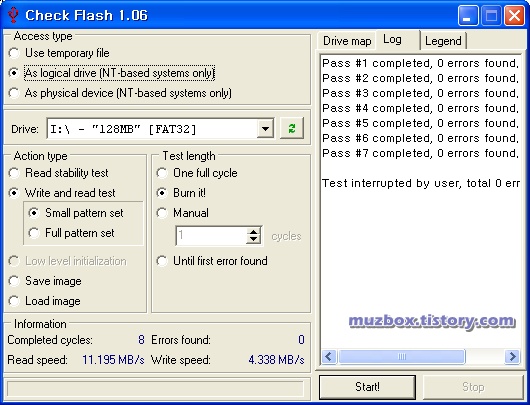The image size is (530, 405).
Task: Click the Start! button
Action: (x=367, y=387)
